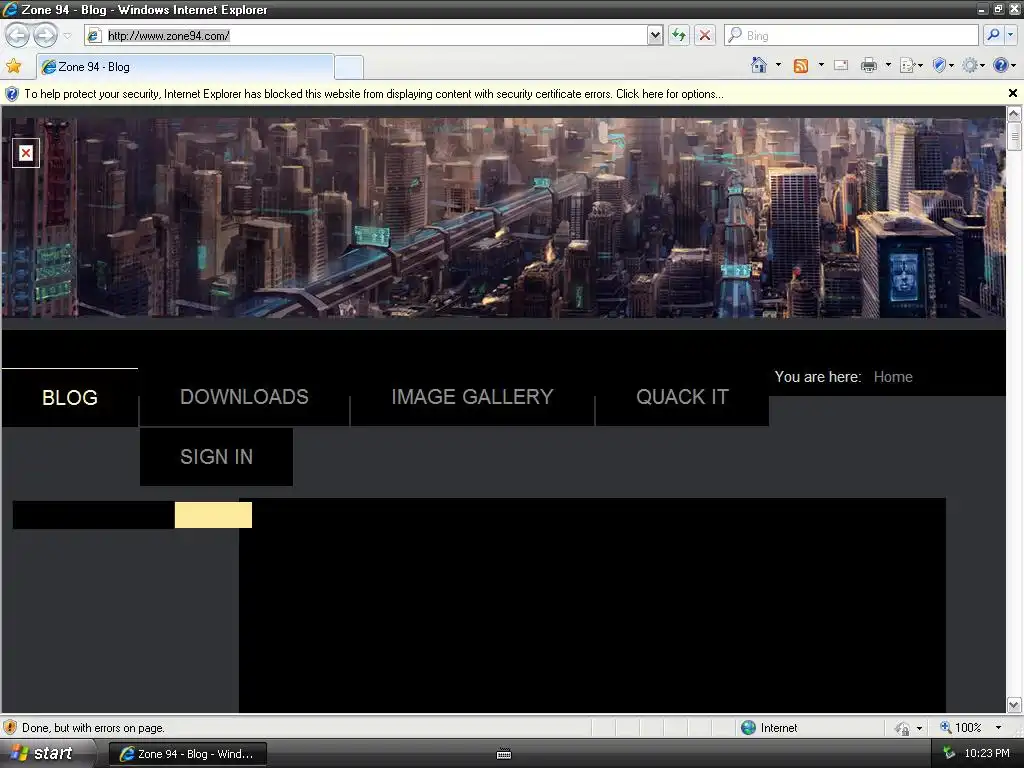Click the keyboard icon on the taskbar
Viewport: 1024px width, 768px height.
coord(504,754)
